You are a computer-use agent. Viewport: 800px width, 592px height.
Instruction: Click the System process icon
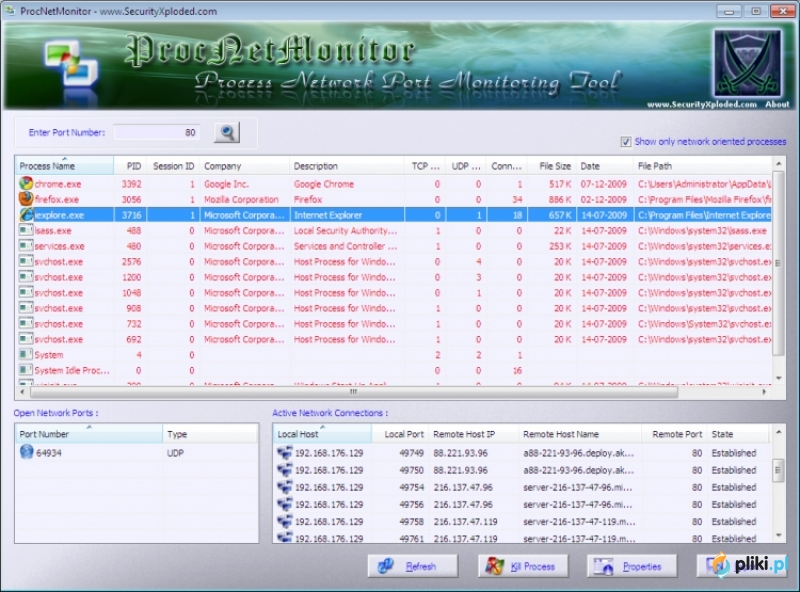[26, 354]
